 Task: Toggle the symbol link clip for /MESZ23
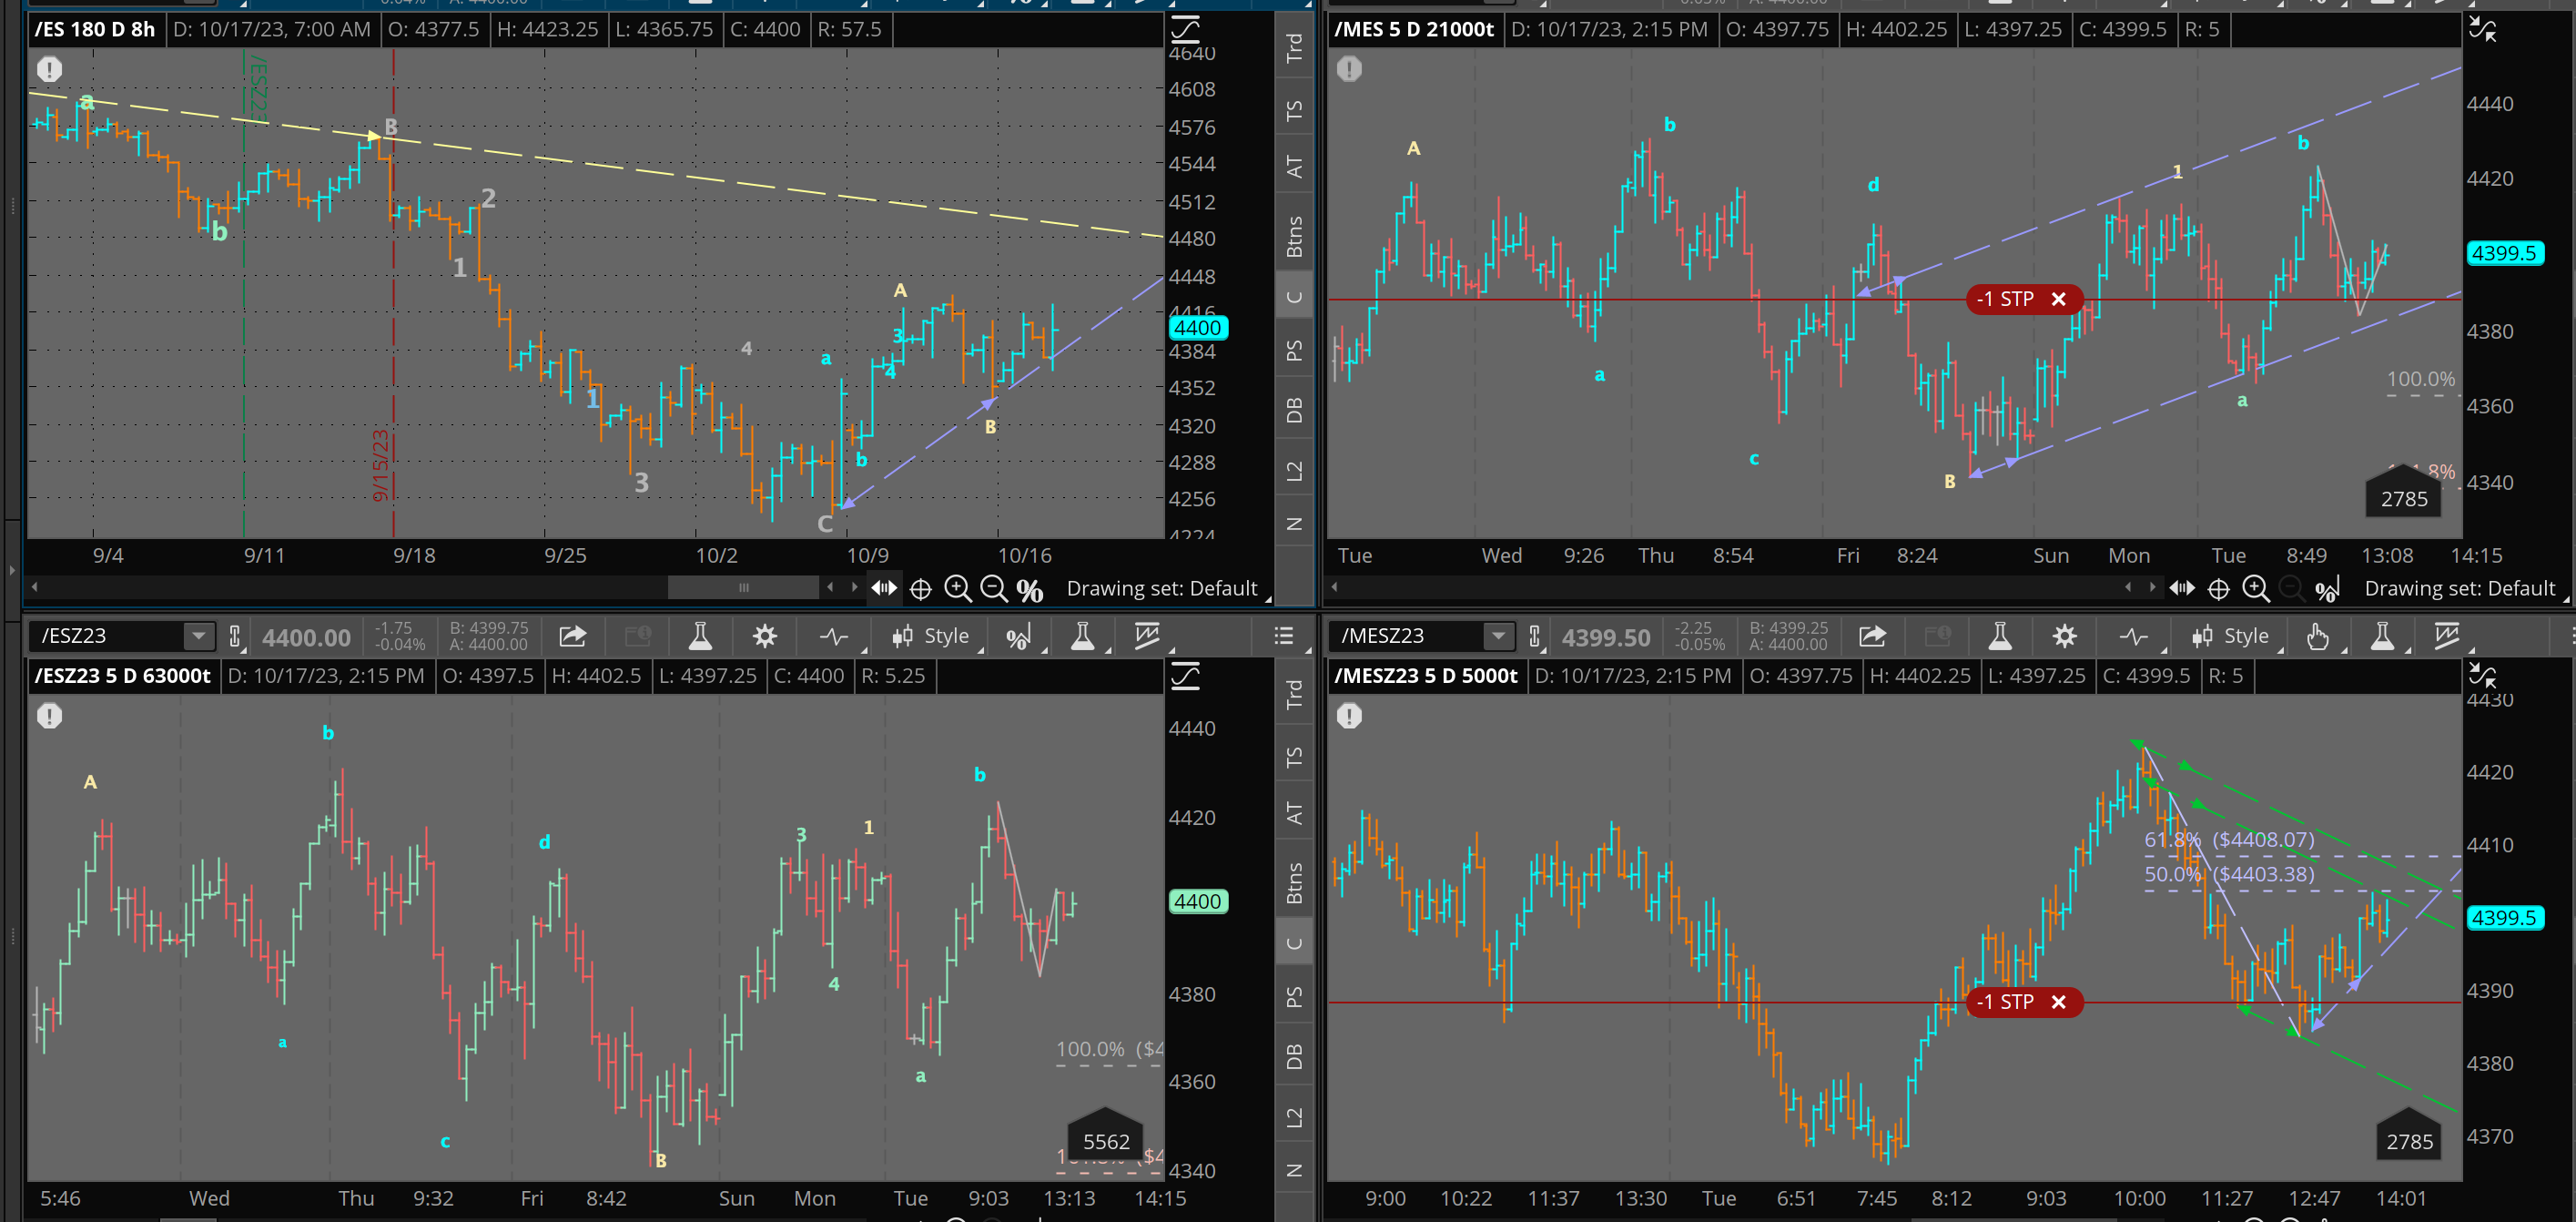1534,636
